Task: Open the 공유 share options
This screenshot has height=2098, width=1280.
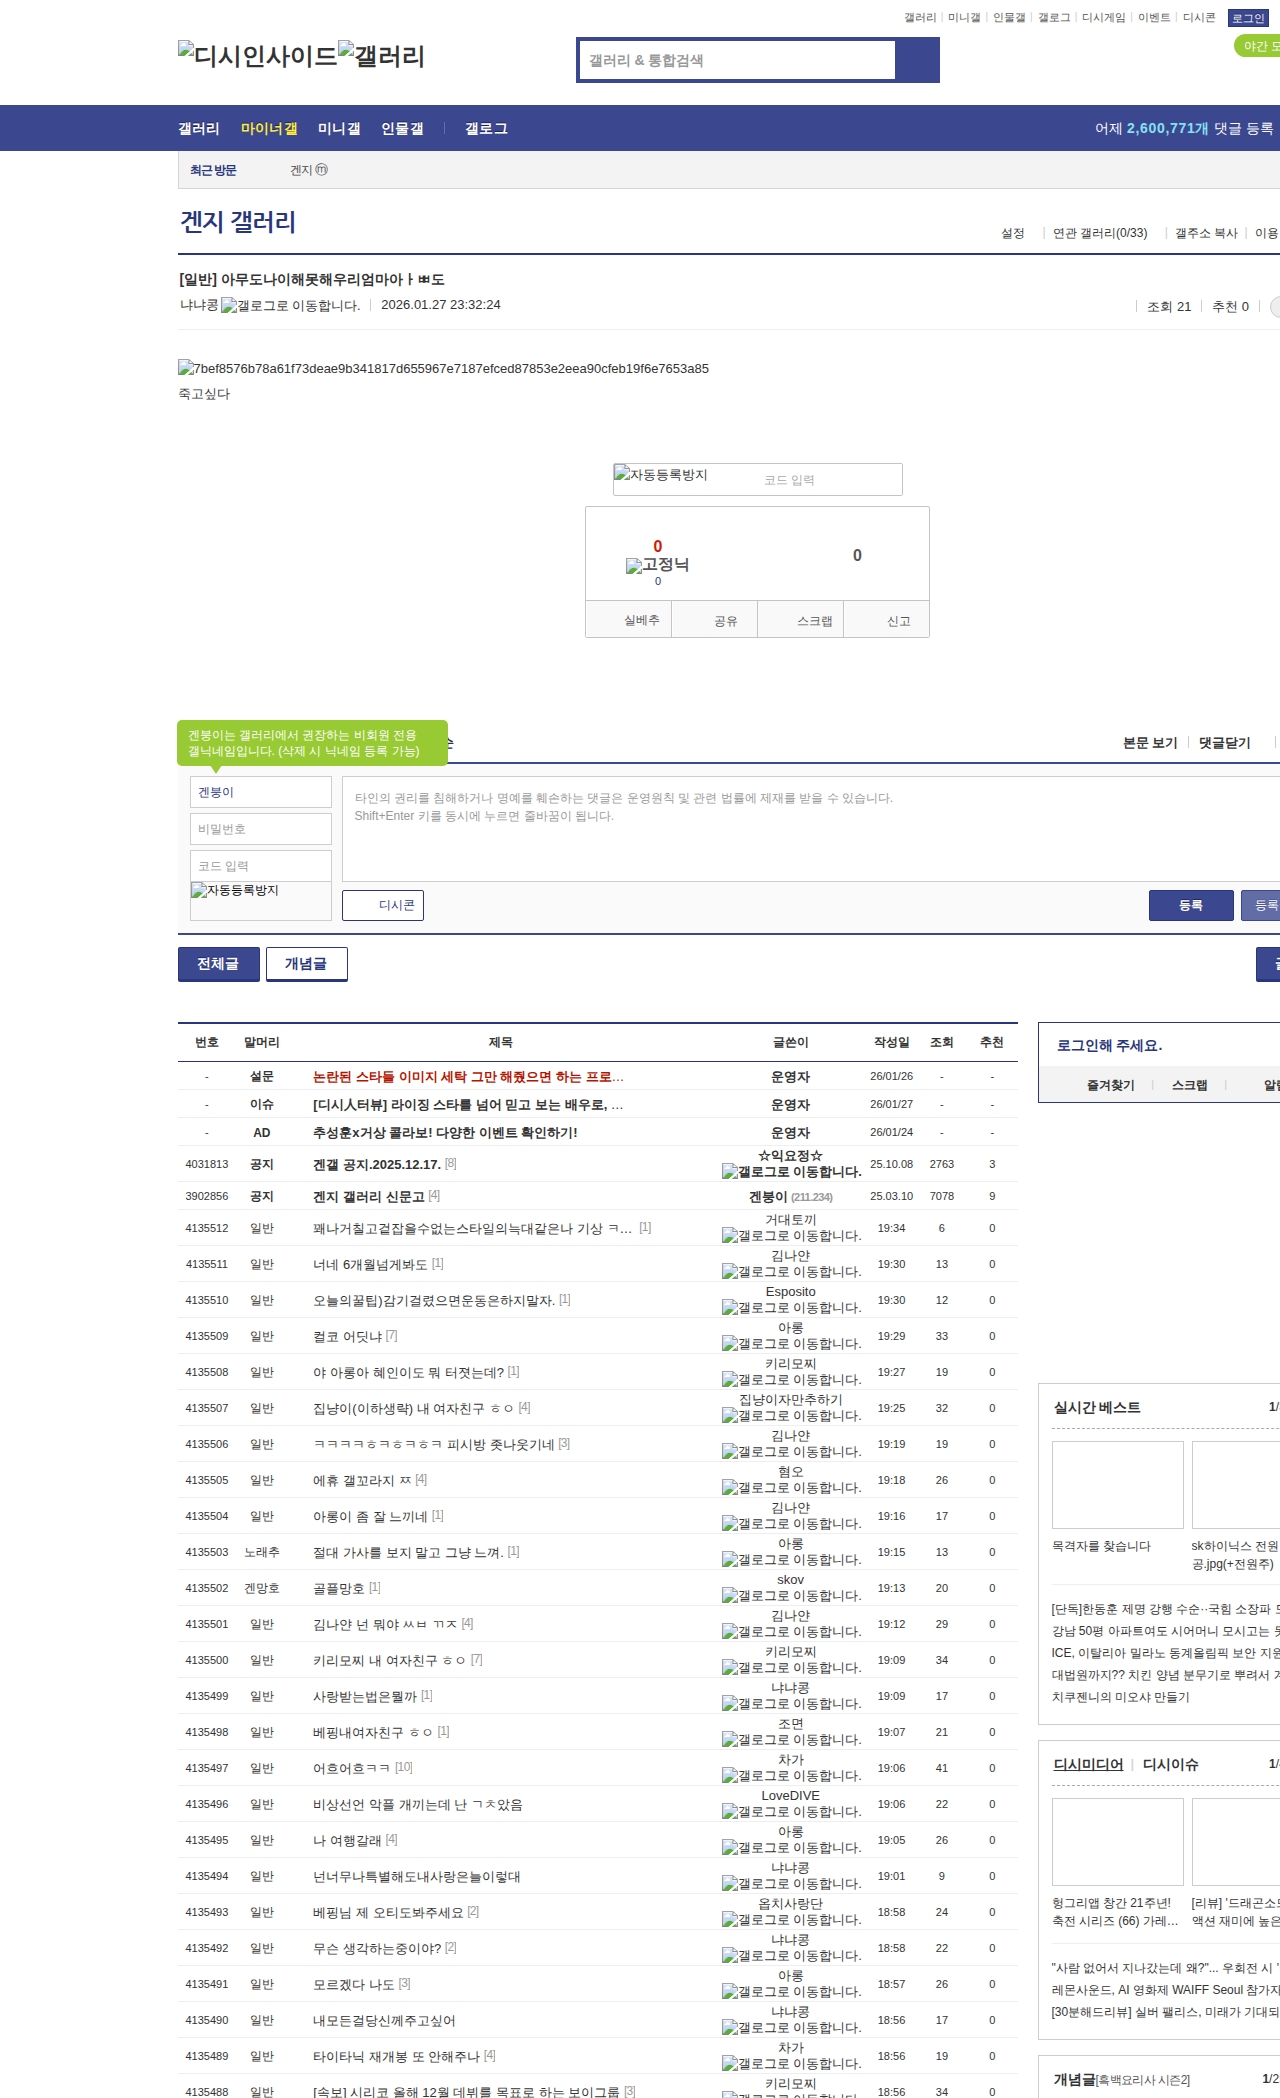Action: [x=725, y=621]
